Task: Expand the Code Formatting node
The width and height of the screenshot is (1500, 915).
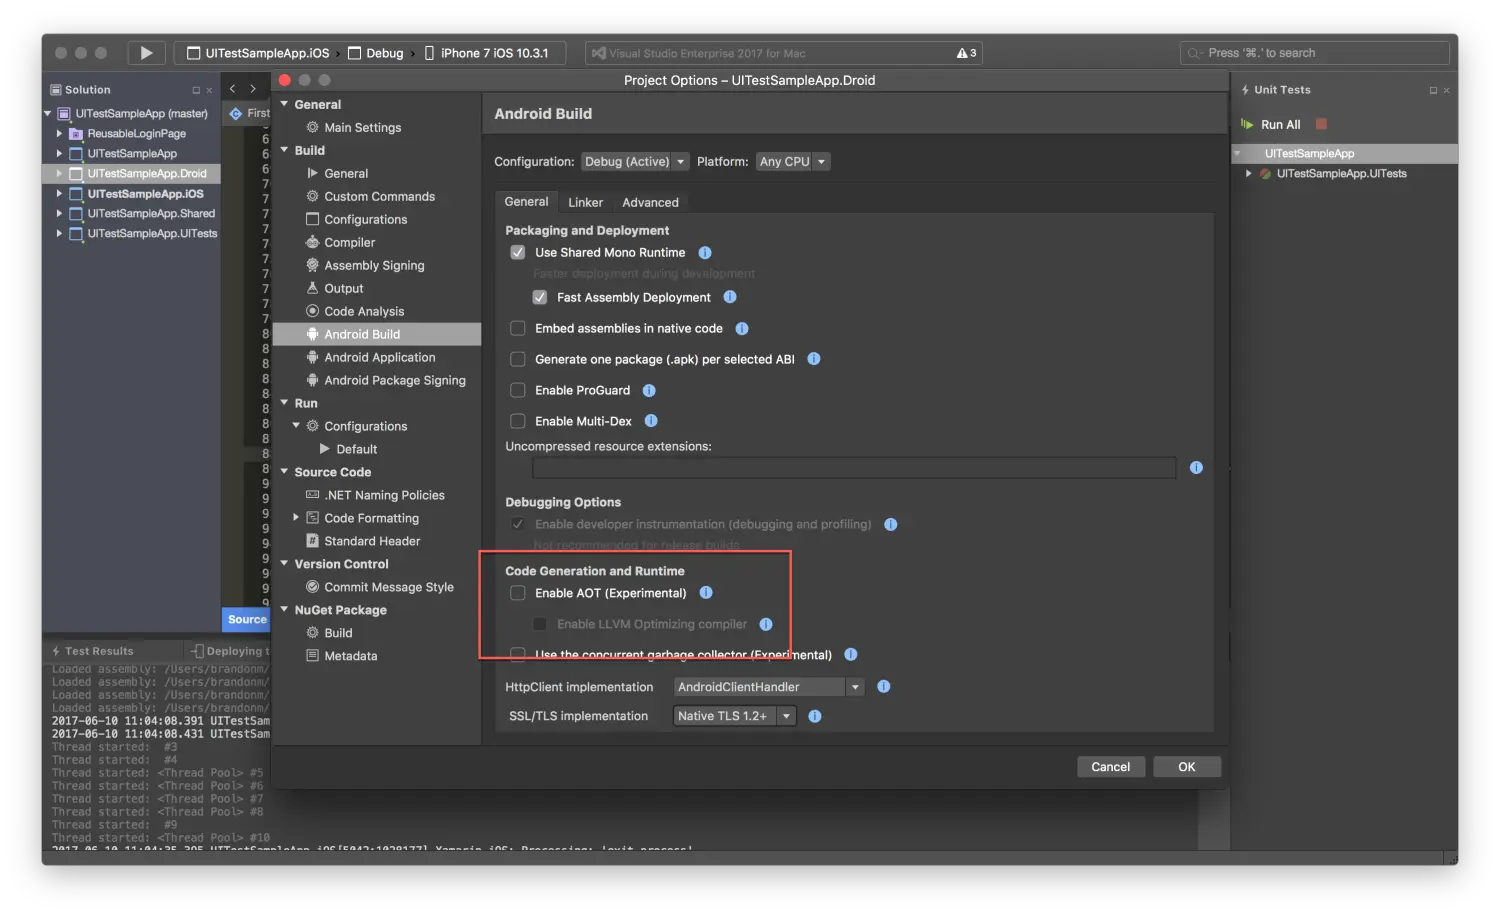Action: pos(296,518)
